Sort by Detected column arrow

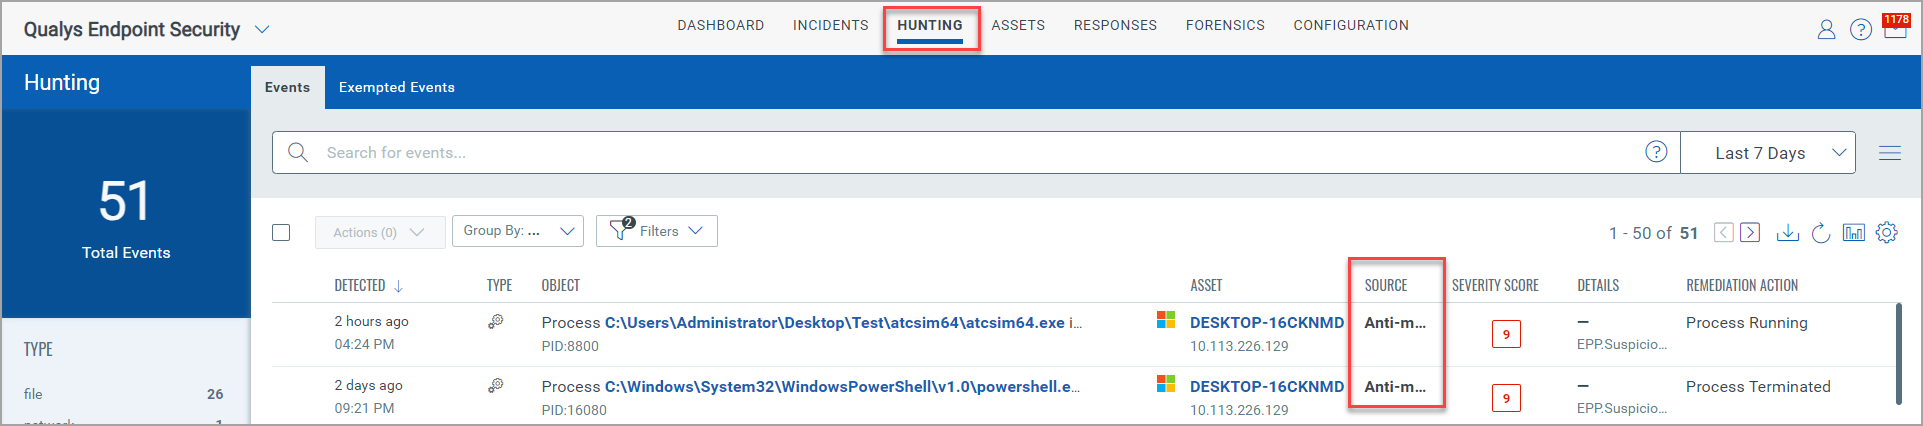pos(398,286)
